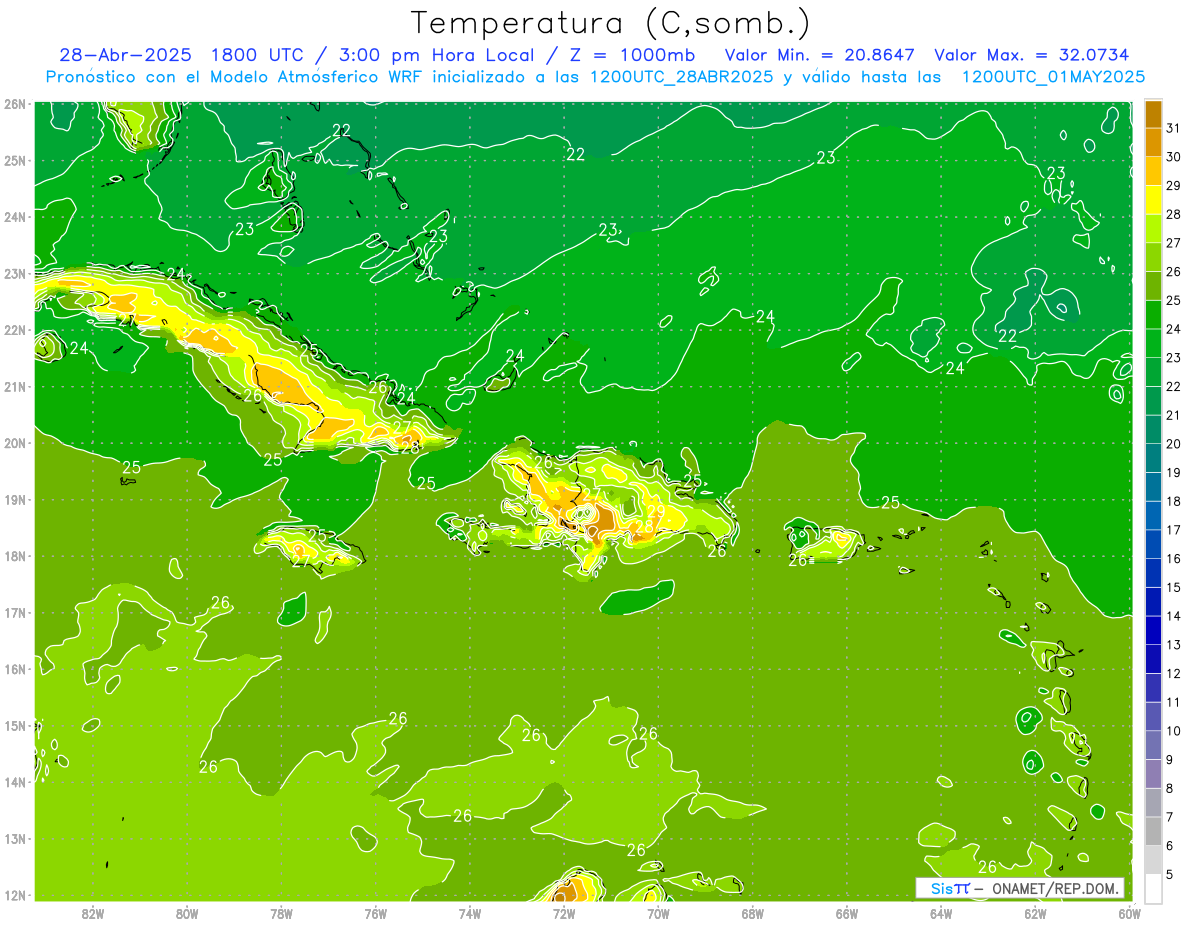Click the '20N' latitude axis label

click(15, 443)
